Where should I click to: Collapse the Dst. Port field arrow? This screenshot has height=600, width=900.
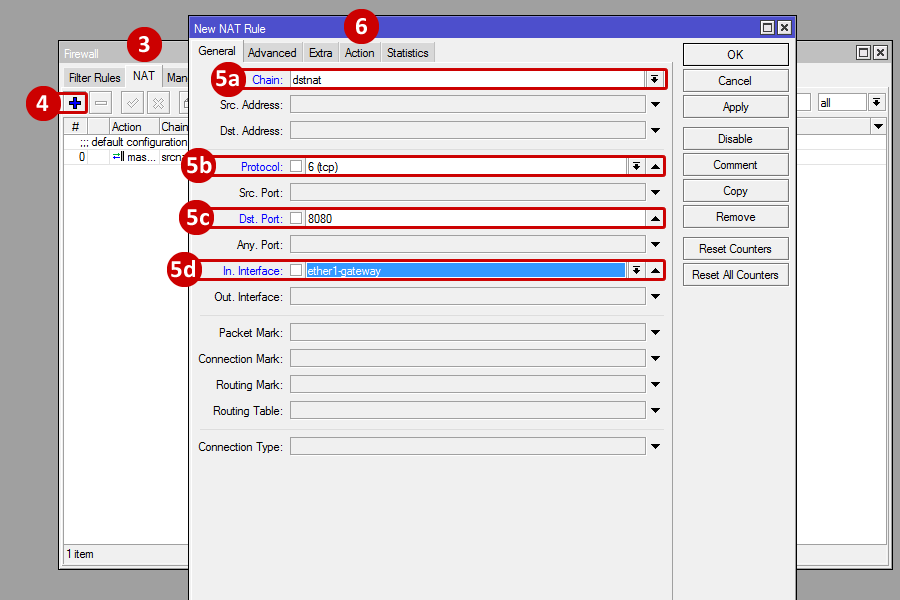655,219
